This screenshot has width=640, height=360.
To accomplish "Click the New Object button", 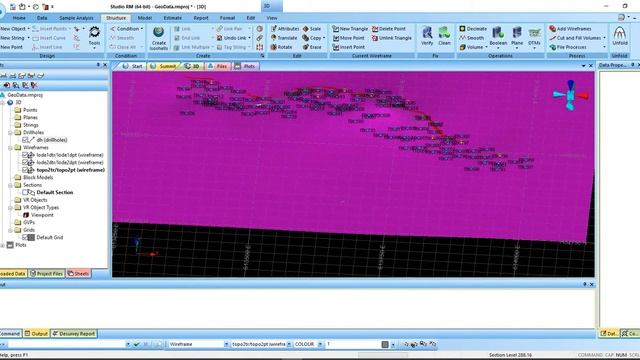I will (x=15, y=29).
